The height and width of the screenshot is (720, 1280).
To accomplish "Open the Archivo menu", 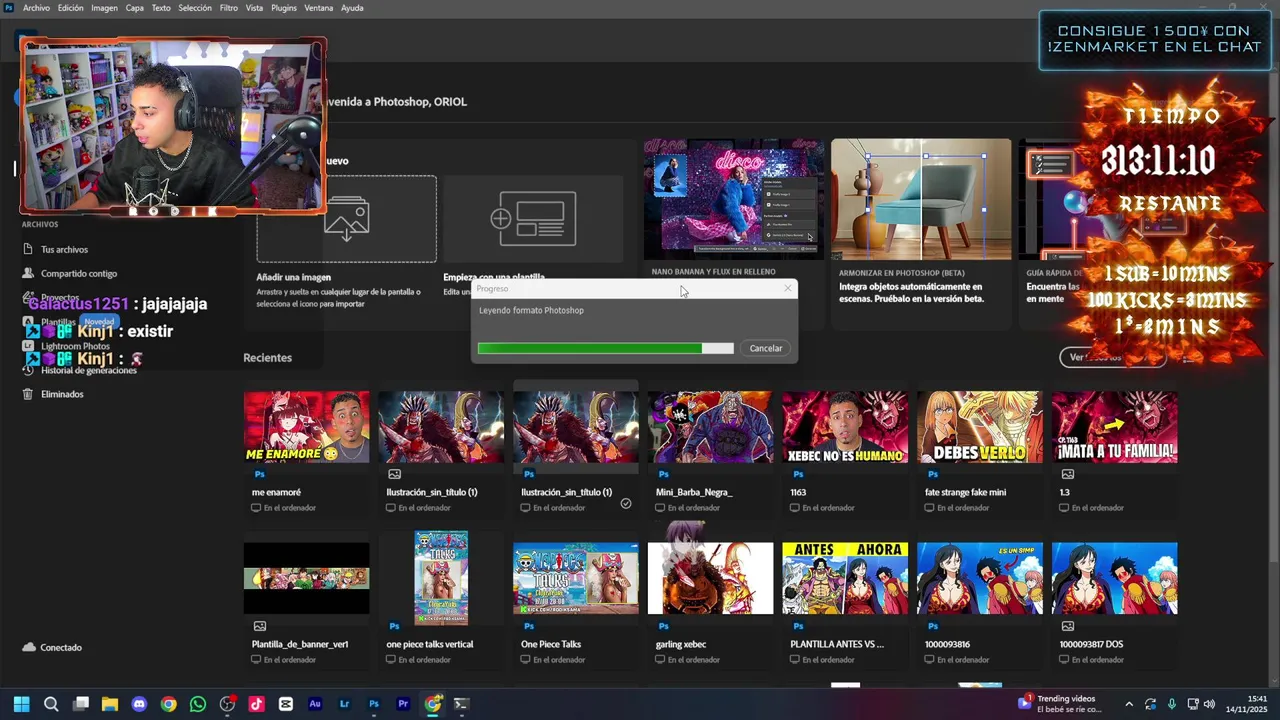I will 36,8.
